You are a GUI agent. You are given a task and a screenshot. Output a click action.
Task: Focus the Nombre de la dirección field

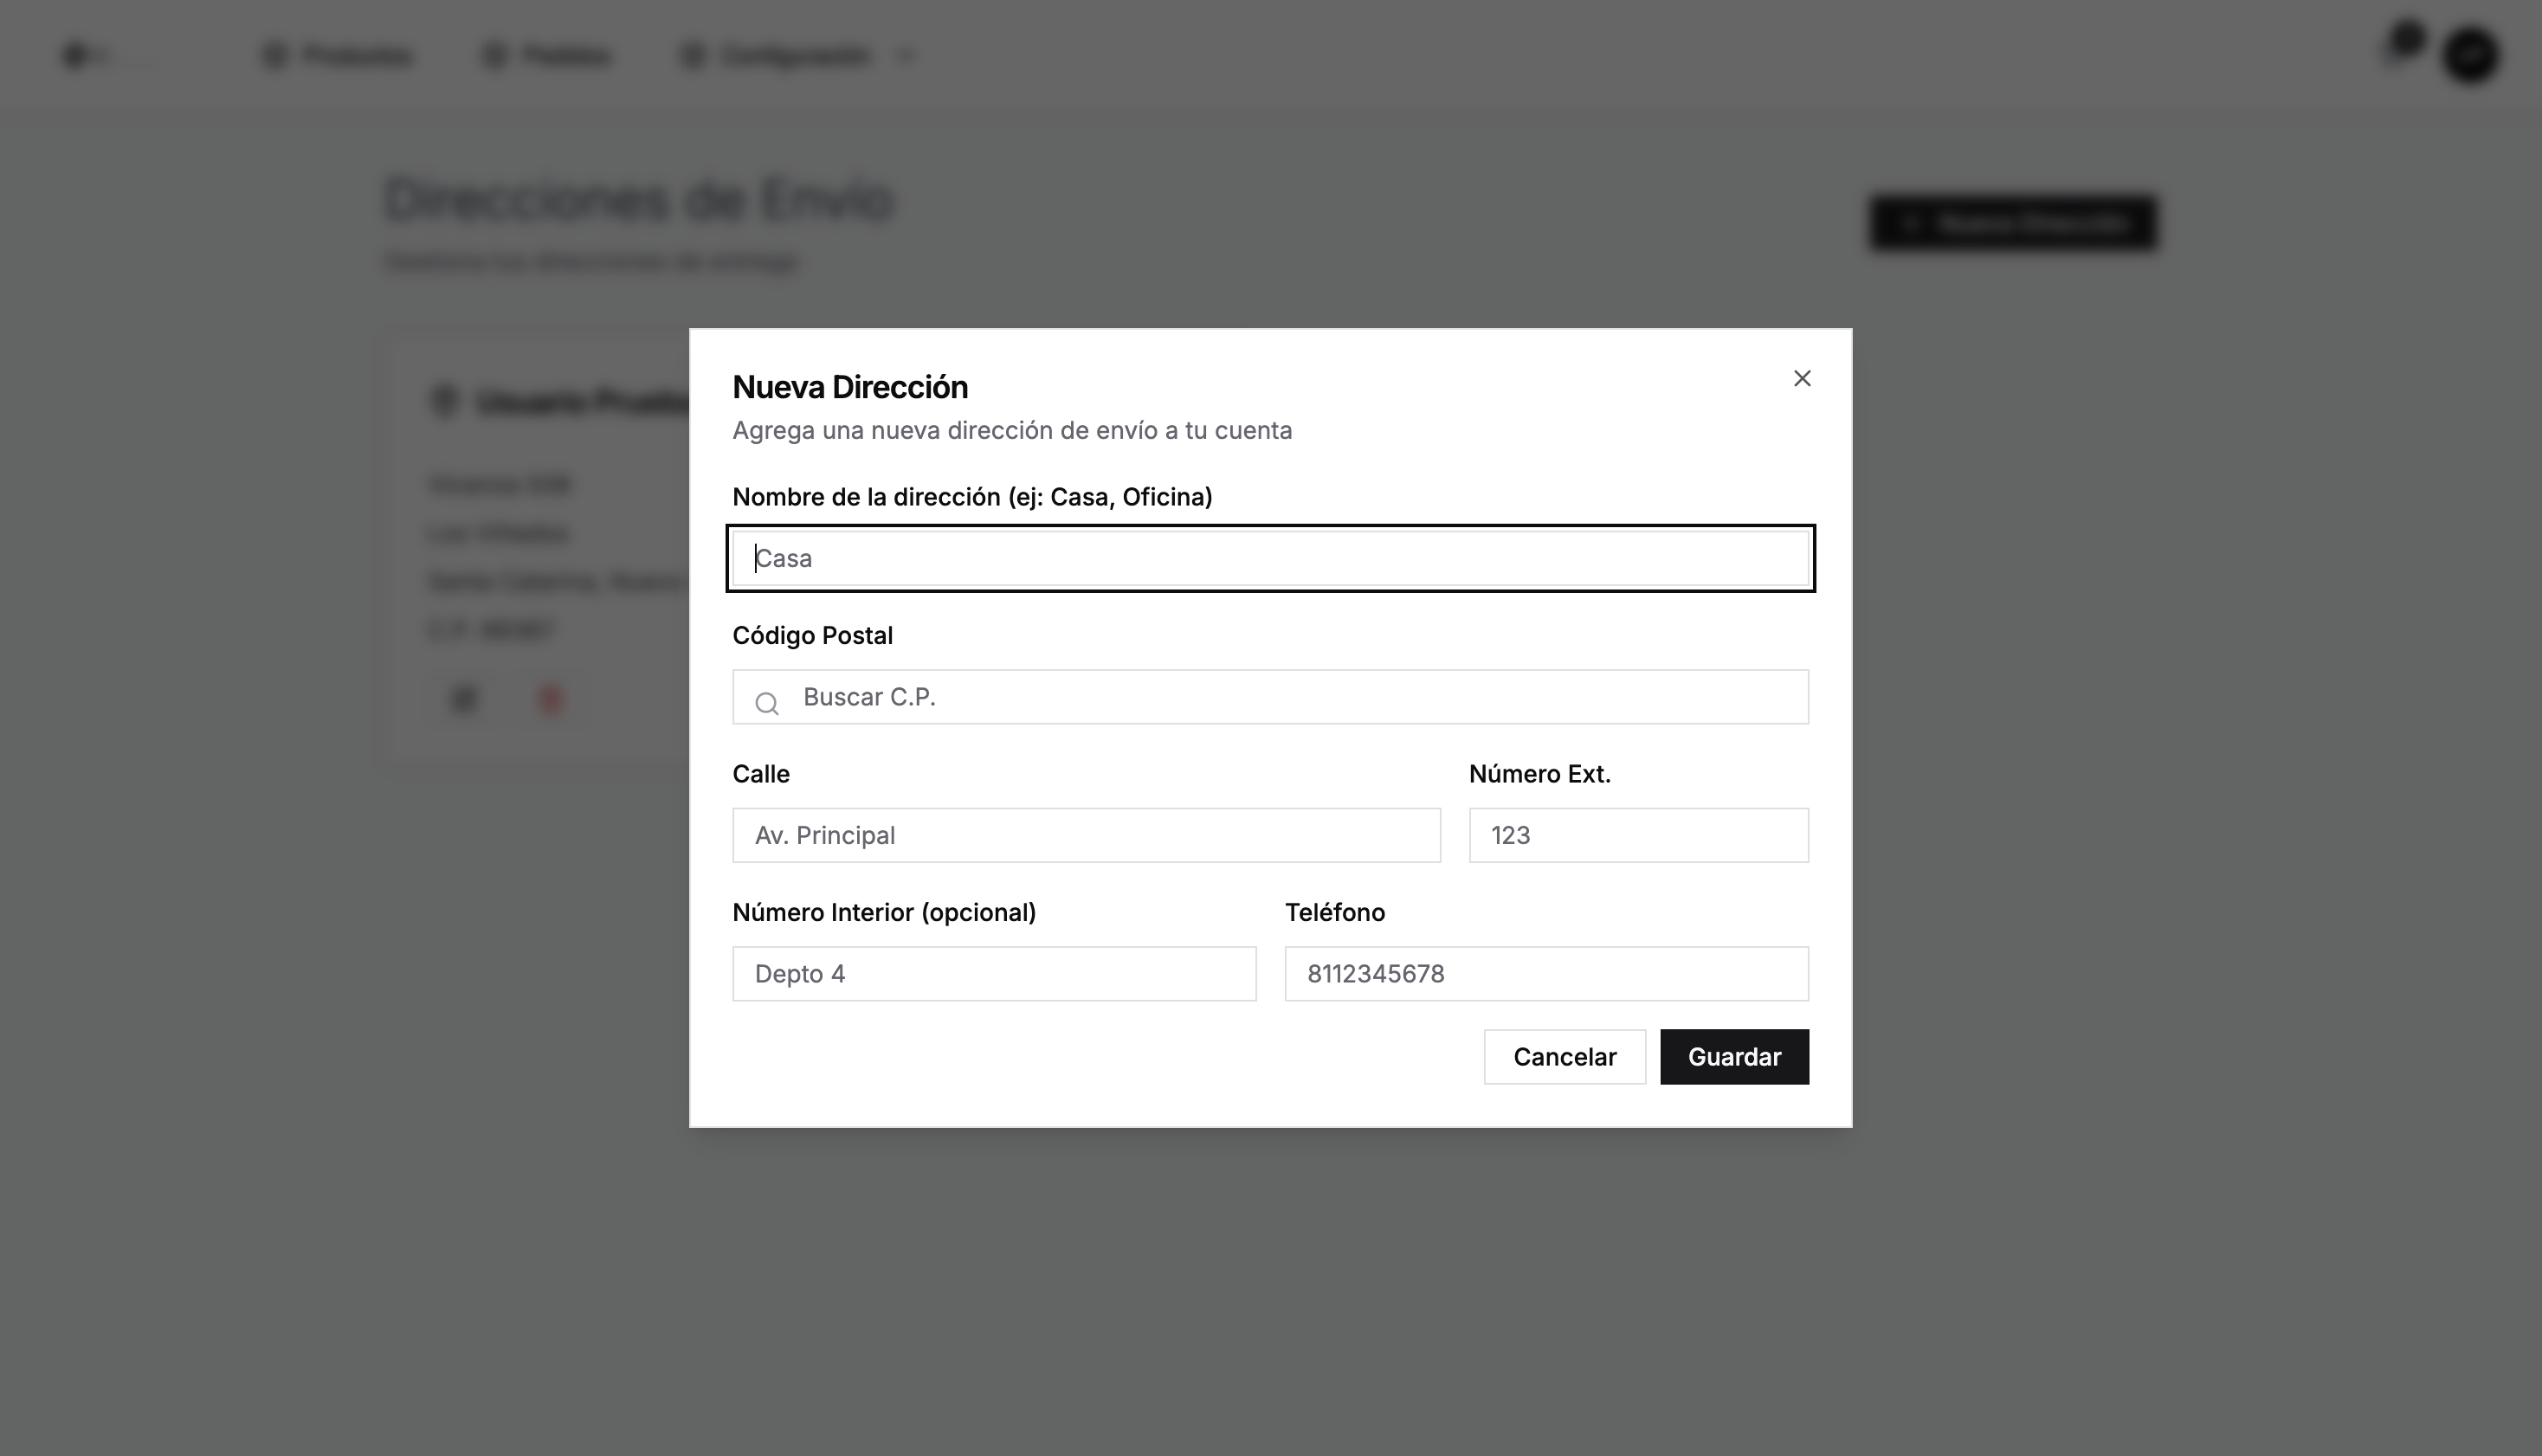[x=1270, y=558]
